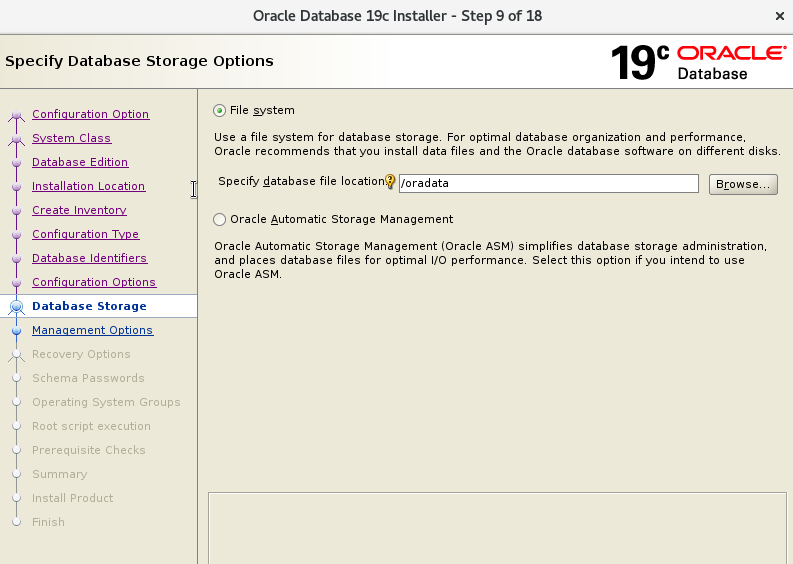Image resolution: width=793 pixels, height=564 pixels.
Task: Click the Installation Location step bullet
Action: click(x=17, y=187)
